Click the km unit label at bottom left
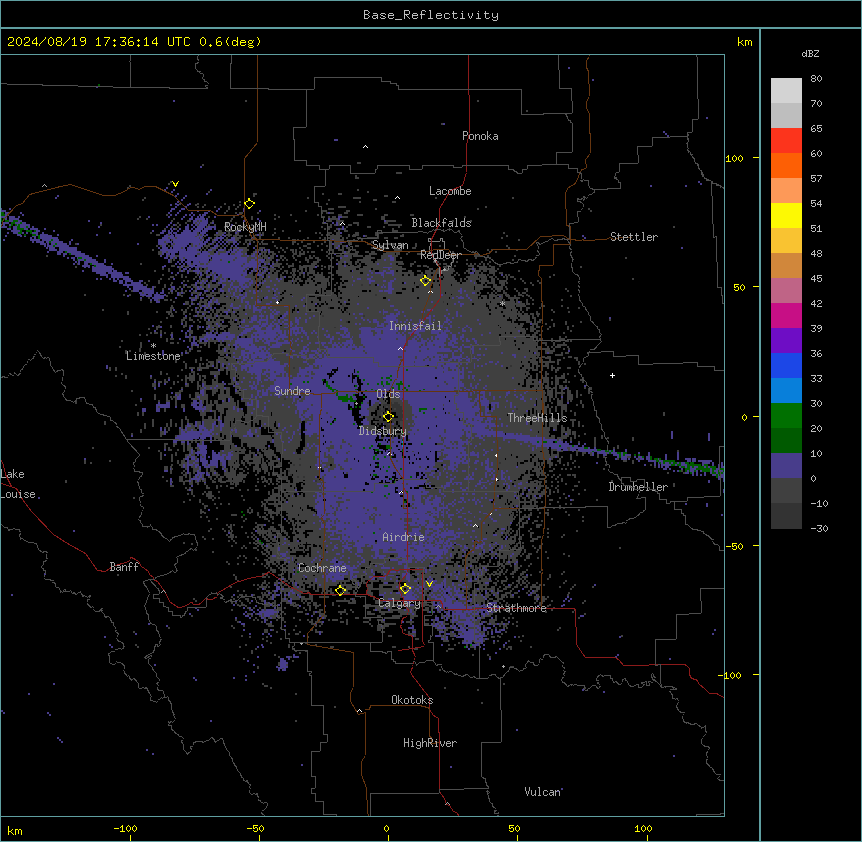 [15, 831]
